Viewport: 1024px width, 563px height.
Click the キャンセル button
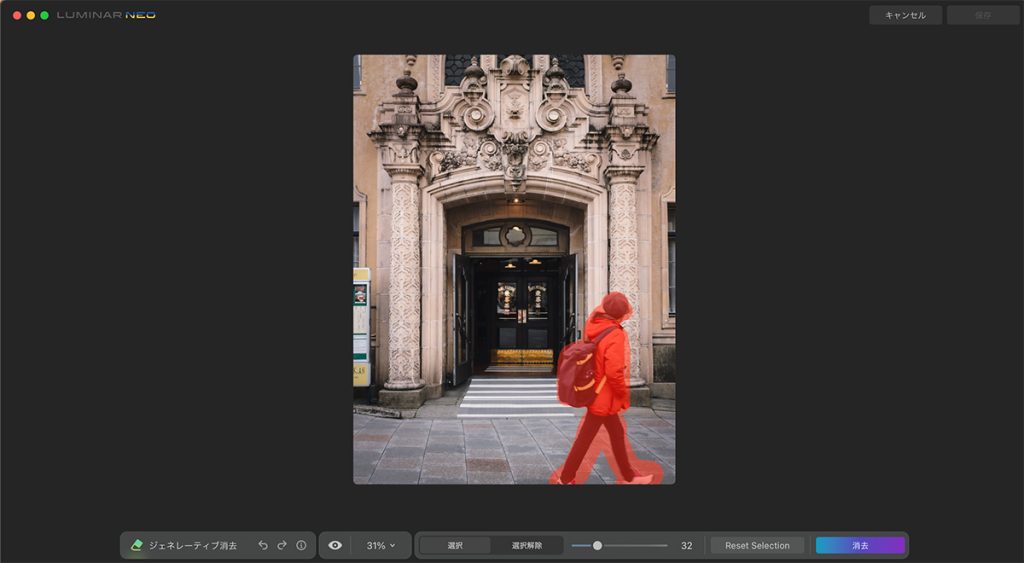905,15
